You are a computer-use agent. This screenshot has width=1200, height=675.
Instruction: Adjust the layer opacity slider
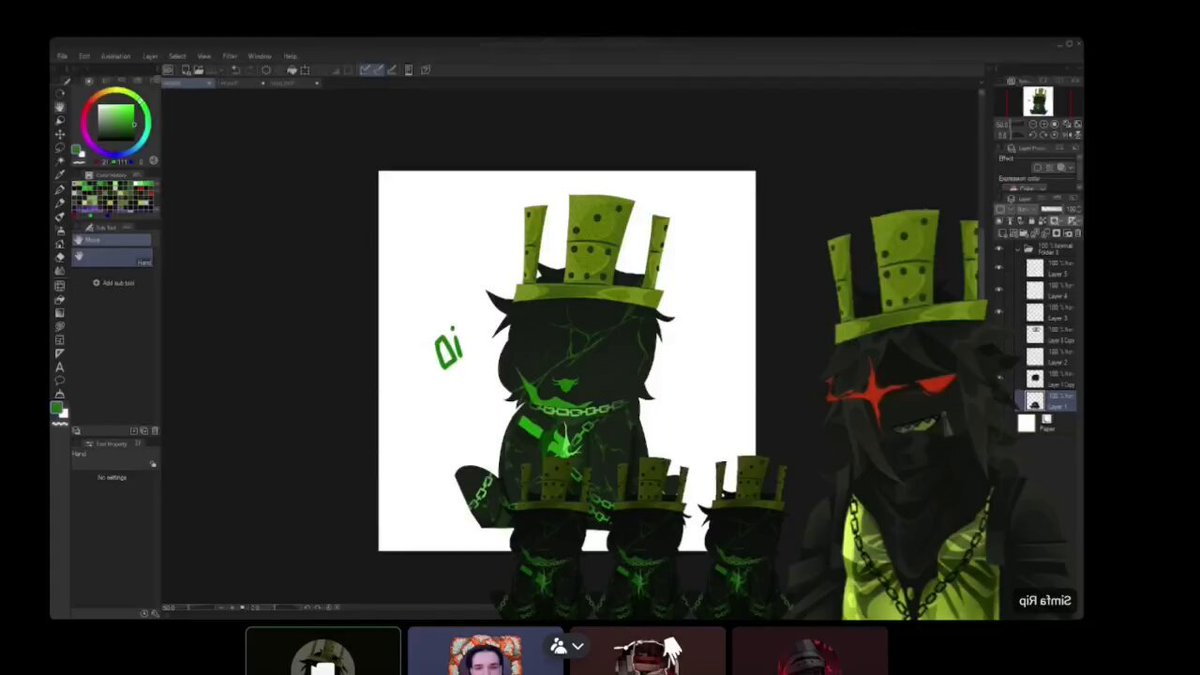[x=1050, y=209]
